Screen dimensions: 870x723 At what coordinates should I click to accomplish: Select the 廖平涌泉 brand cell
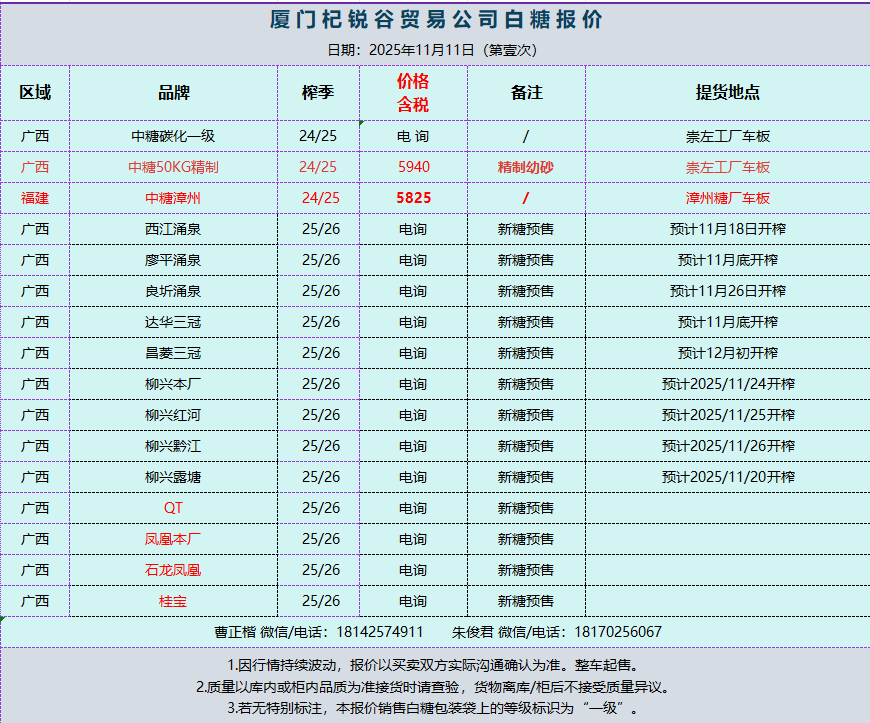pyautogui.click(x=174, y=260)
